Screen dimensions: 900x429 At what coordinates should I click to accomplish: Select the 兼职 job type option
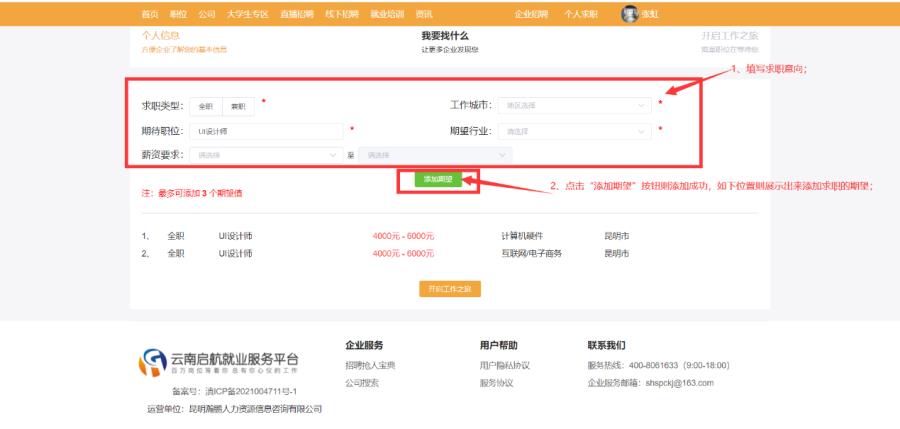coord(237,106)
